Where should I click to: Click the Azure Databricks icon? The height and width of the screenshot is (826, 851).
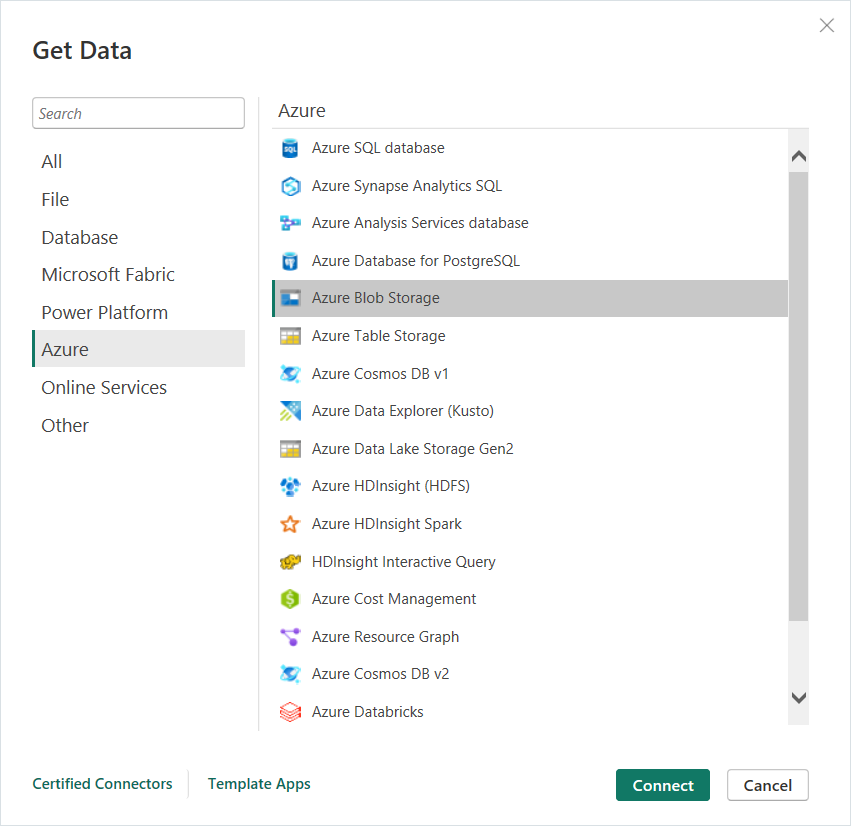[x=290, y=711]
